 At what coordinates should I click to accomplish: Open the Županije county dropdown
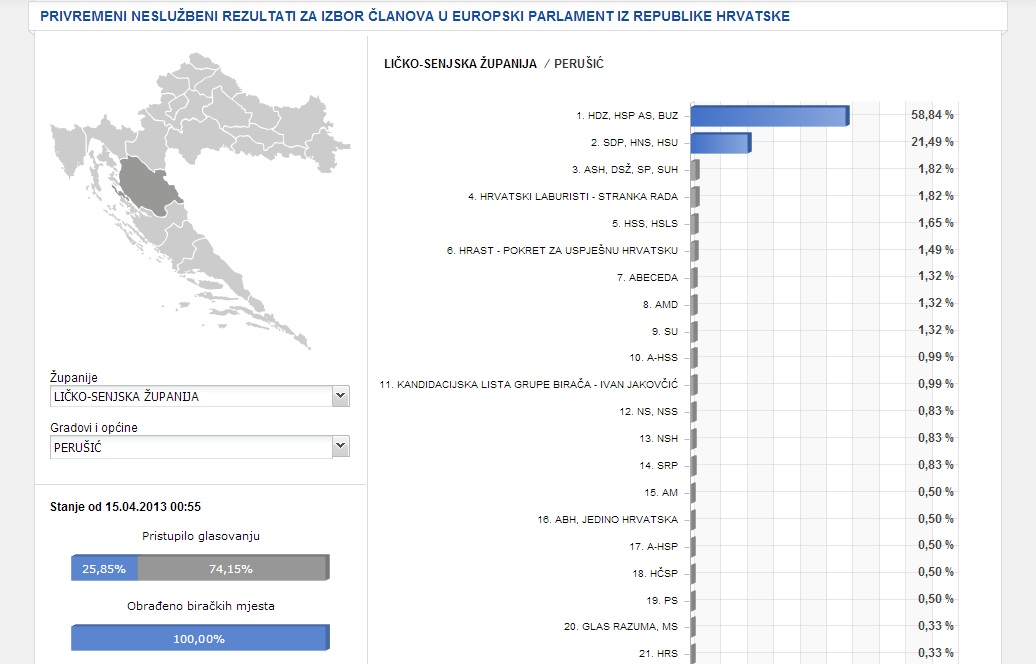200,396
